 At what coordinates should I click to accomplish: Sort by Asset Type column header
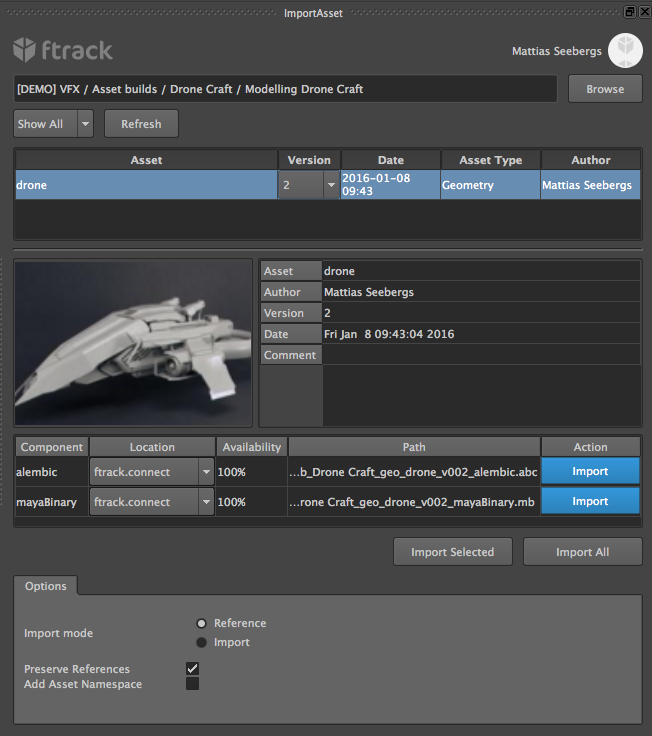point(491,160)
